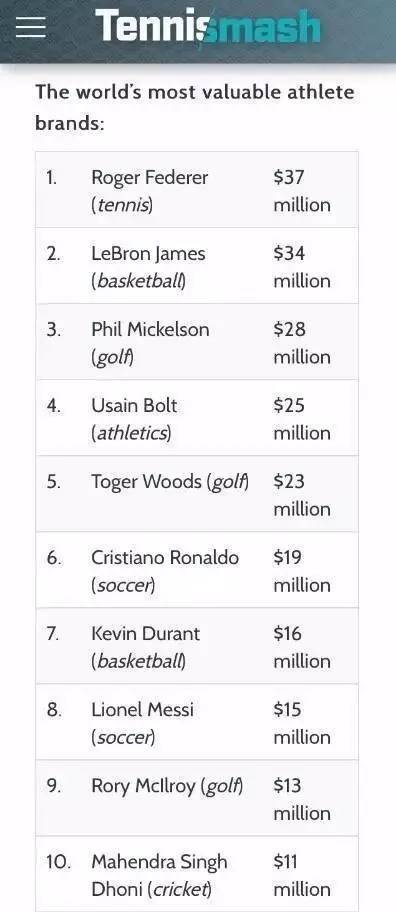This screenshot has height=912, width=396.
Task: Click rank number 1 cell
Action: (52, 177)
